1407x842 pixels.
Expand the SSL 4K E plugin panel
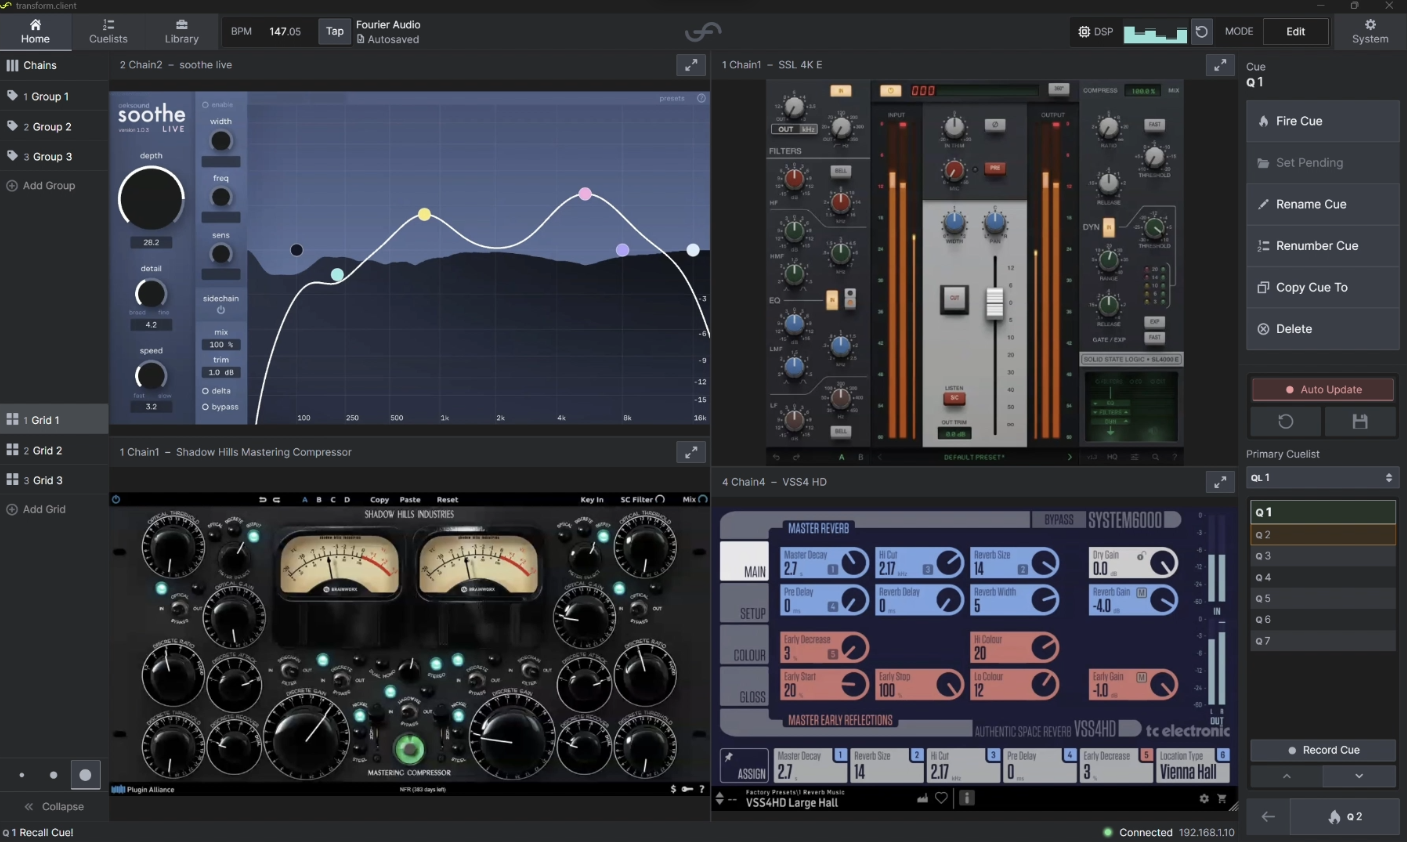[x=1220, y=65]
